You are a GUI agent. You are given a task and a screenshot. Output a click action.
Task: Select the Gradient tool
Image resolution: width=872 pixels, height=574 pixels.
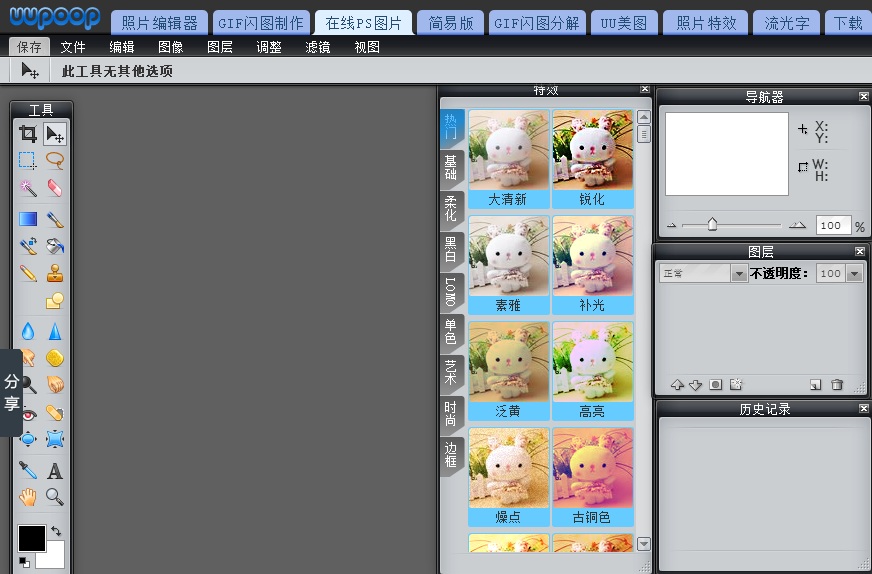(28, 219)
